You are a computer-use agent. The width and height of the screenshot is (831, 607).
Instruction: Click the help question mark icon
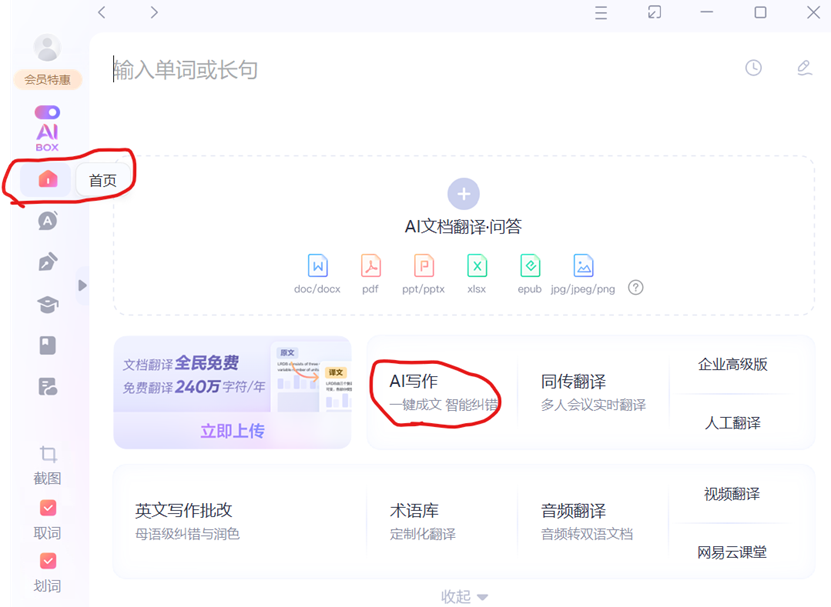coord(635,287)
